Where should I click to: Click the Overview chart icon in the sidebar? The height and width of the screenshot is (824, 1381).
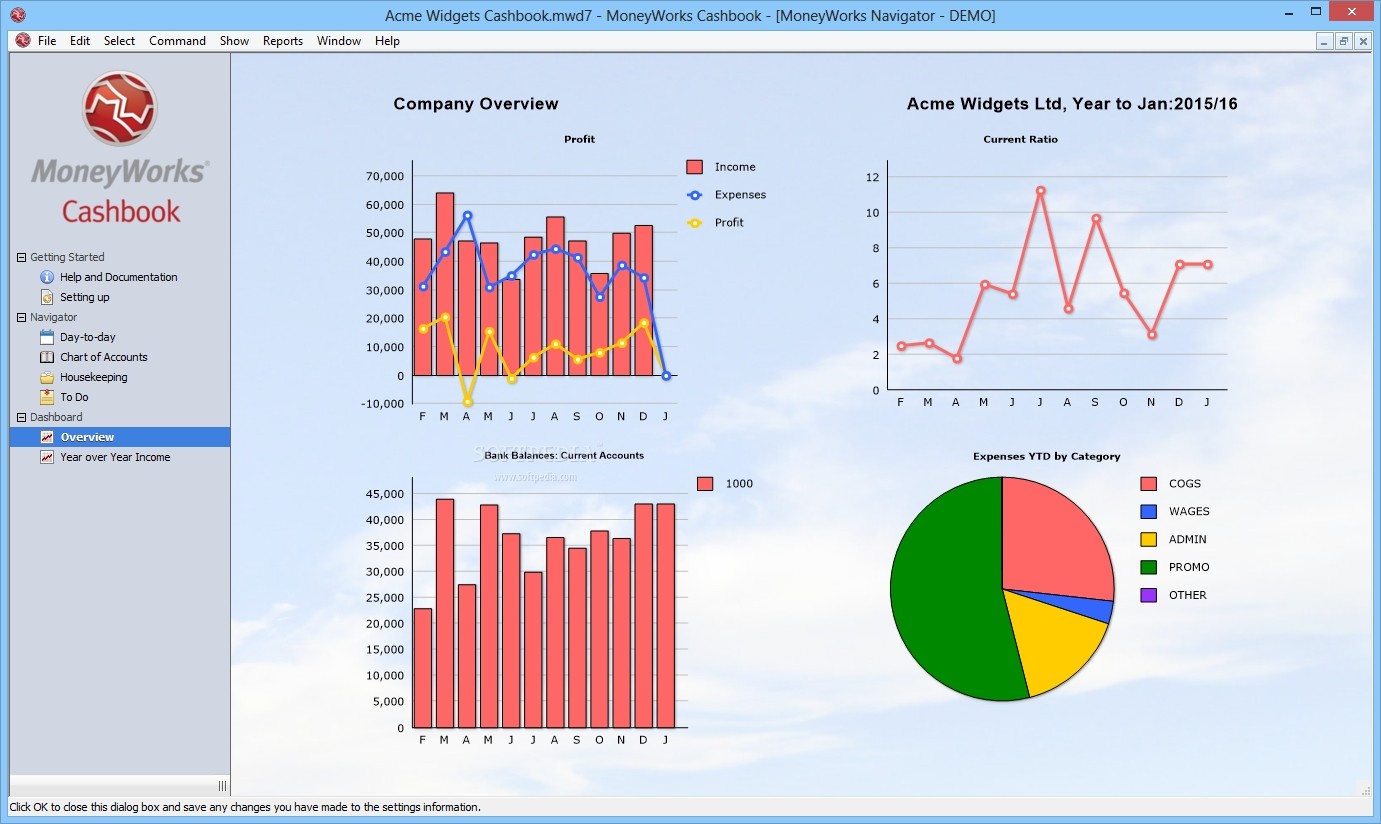tap(47, 437)
